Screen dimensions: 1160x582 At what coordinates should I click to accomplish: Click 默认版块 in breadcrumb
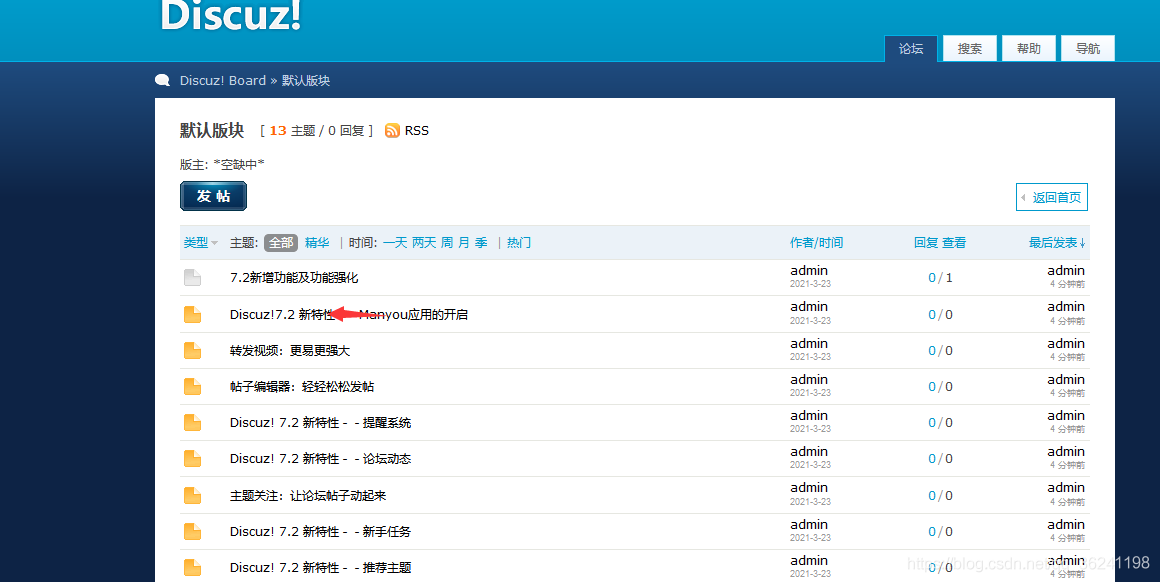click(x=306, y=81)
